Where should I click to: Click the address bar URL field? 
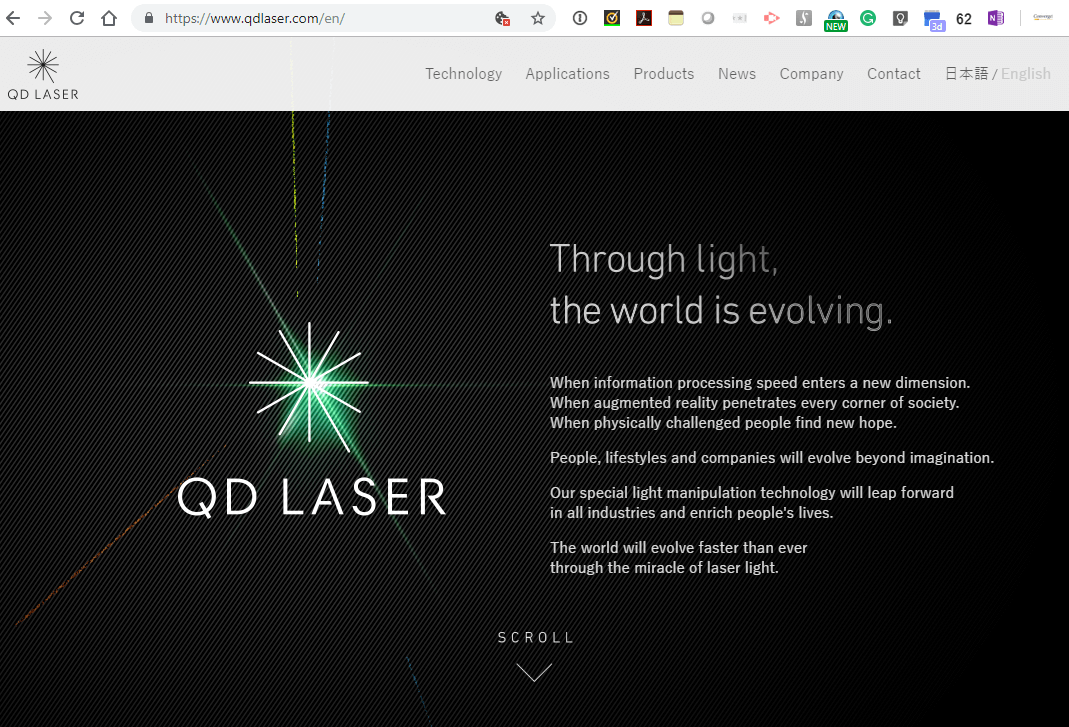(x=320, y=18)
